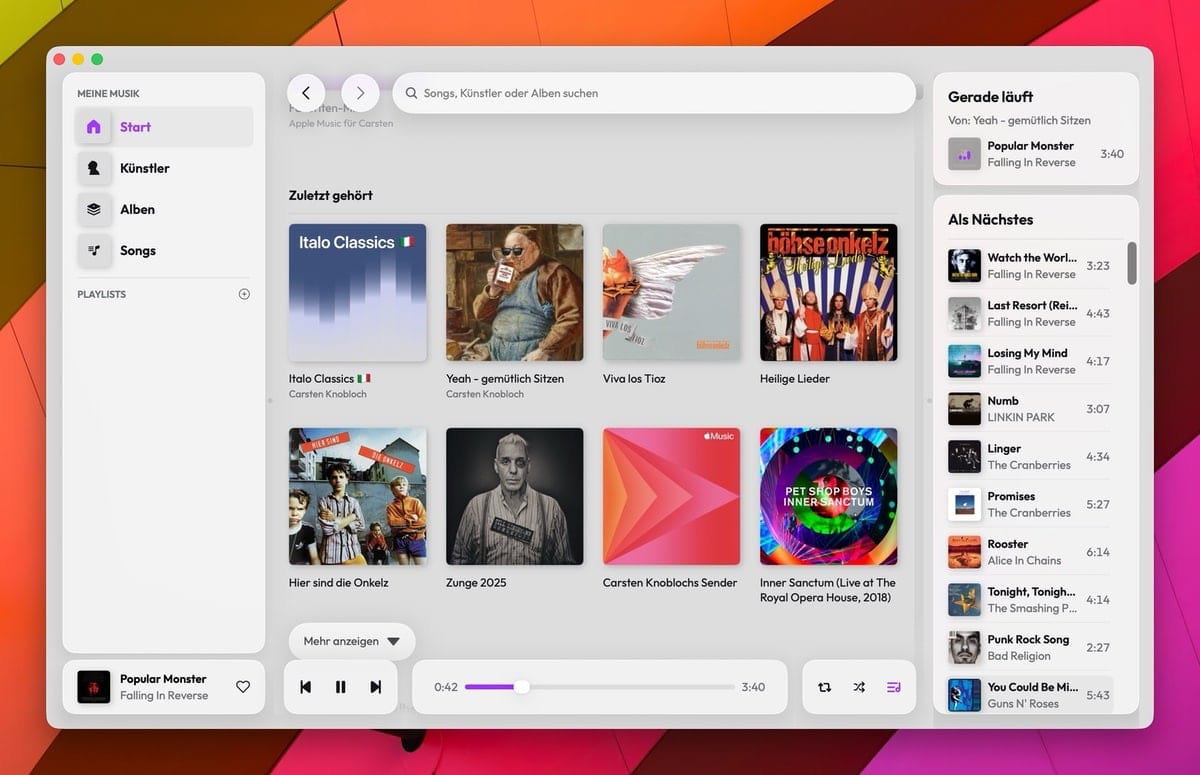Click the previous track button
1200x775 pixels.
pyautogui.click(x=306, y=687)
